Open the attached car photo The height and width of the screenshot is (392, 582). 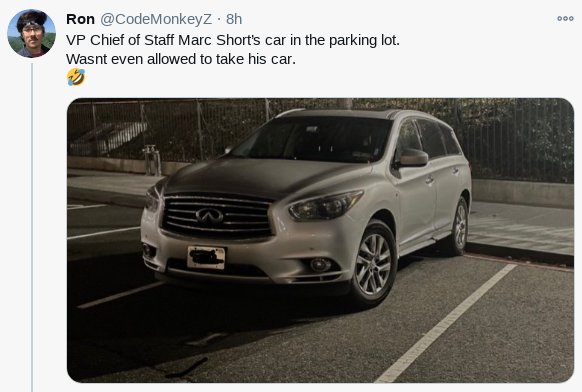[x=320, y=240]
